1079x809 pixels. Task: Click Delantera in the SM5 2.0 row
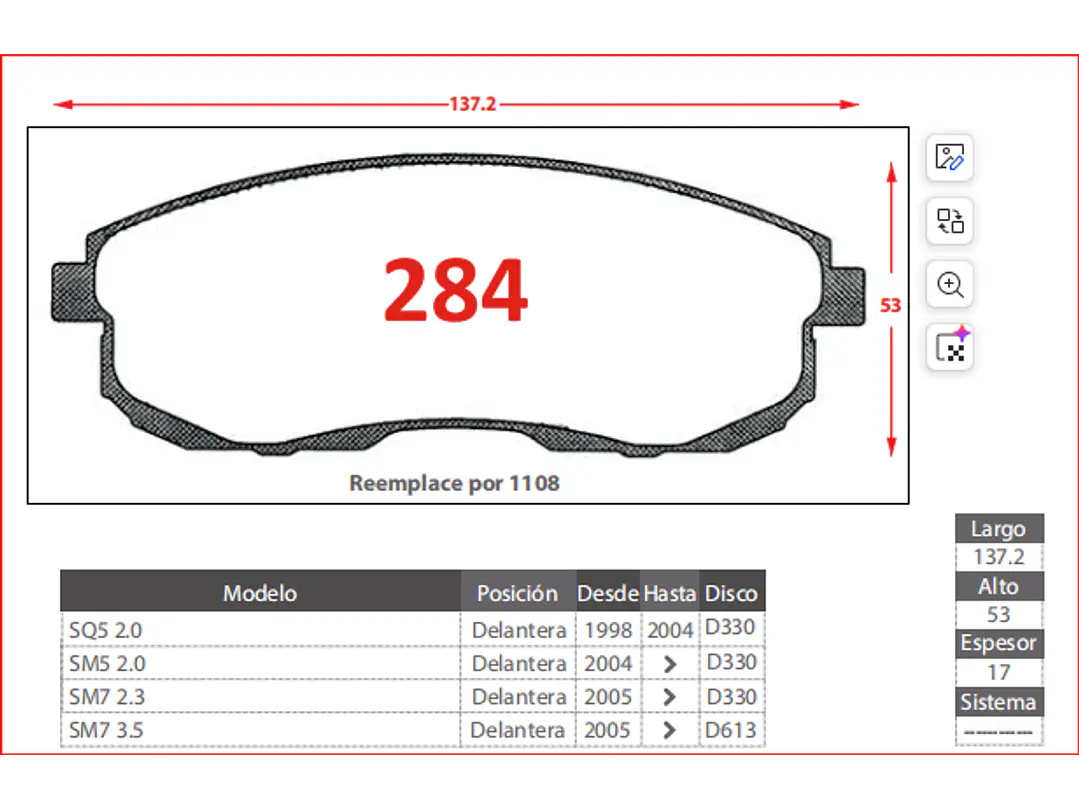(519, 663)
